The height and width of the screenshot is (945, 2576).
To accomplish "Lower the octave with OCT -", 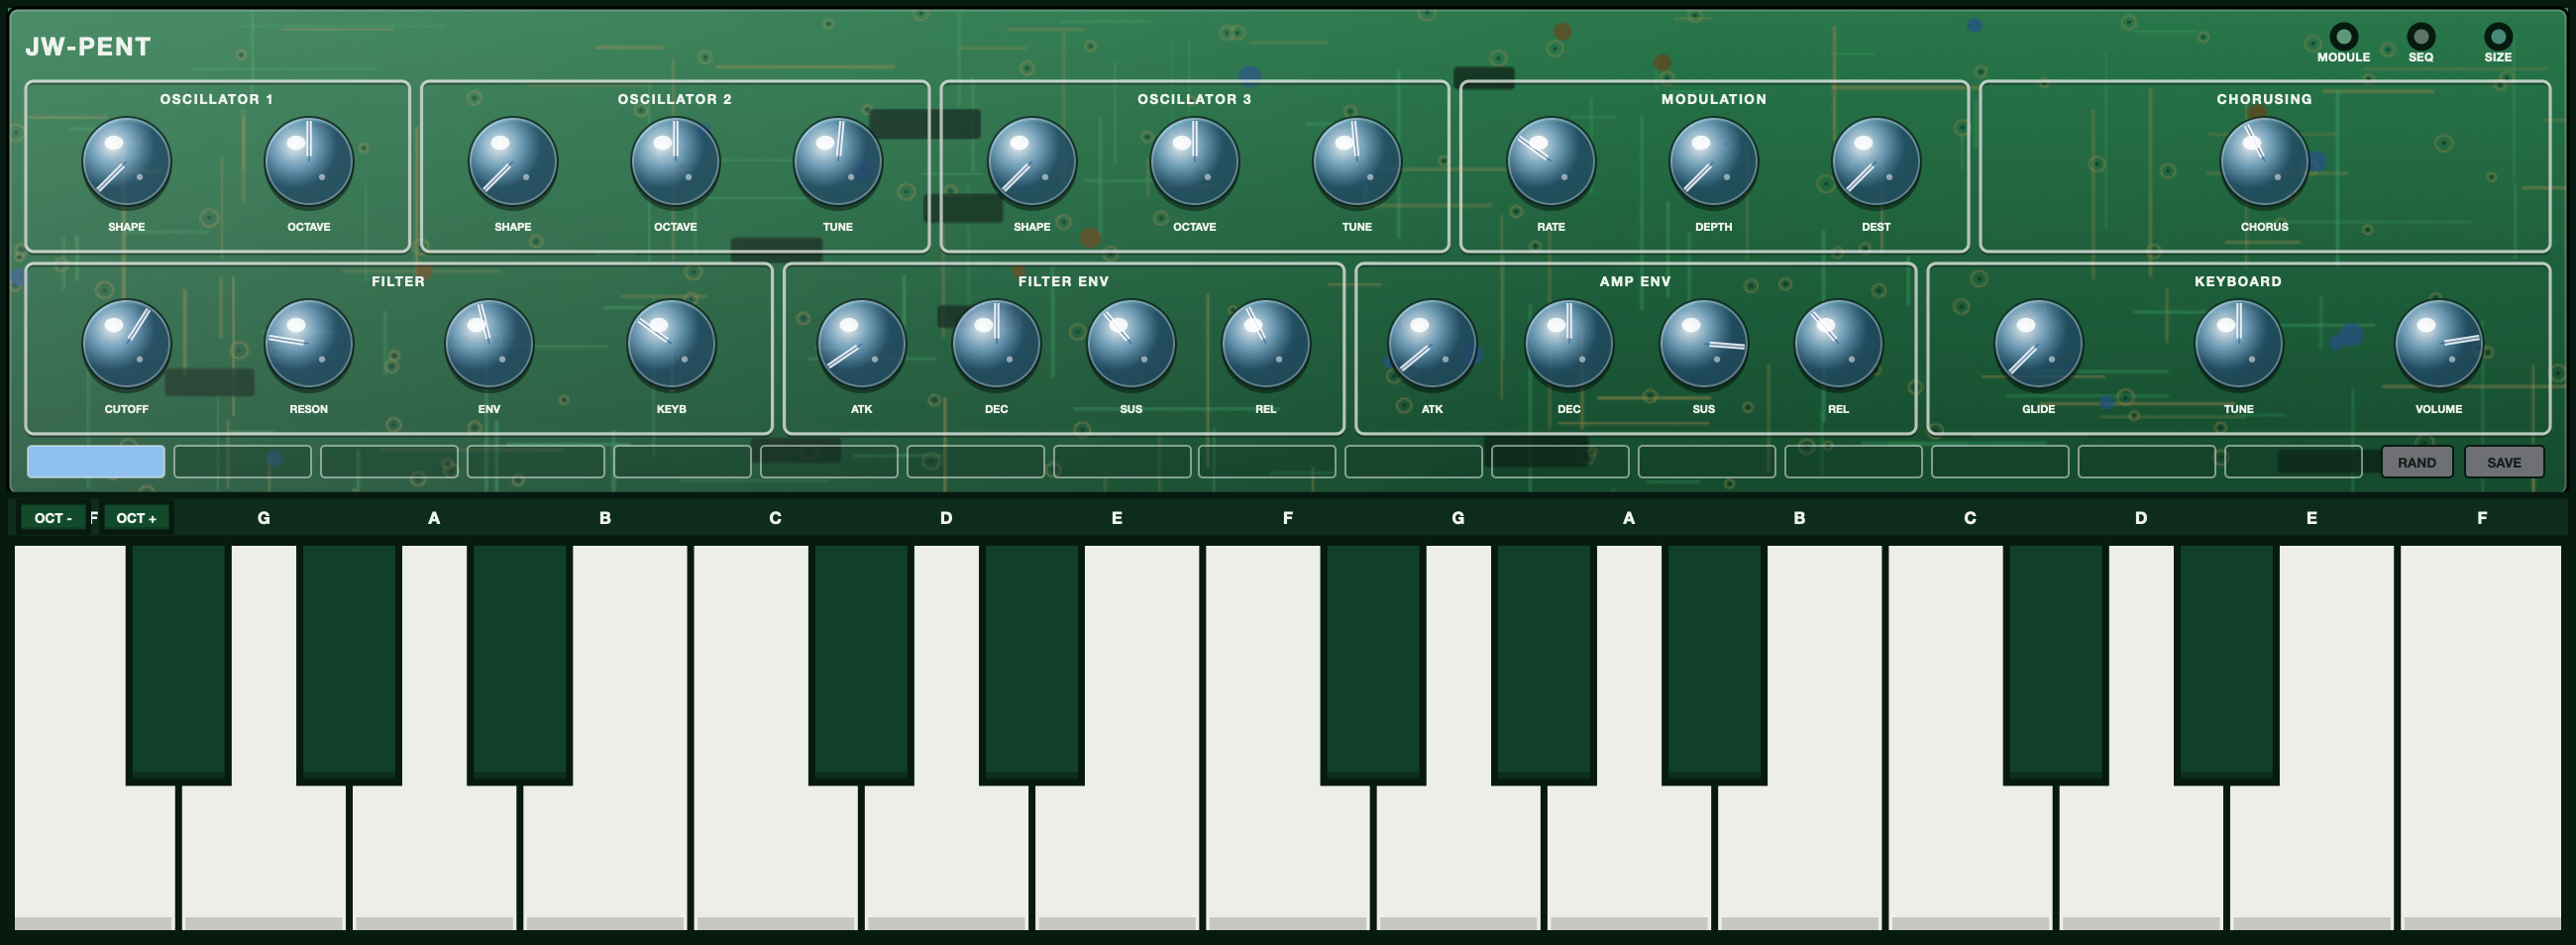I will pos(53,518).
